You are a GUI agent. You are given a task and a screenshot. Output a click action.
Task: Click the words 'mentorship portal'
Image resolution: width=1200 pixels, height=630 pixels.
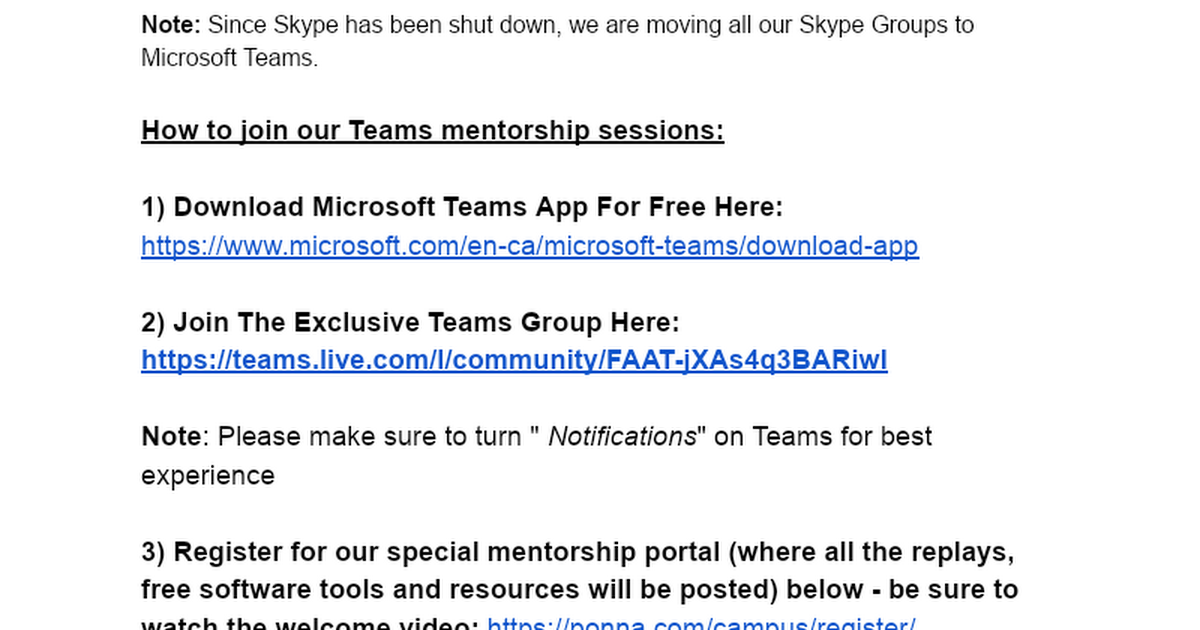605,552
